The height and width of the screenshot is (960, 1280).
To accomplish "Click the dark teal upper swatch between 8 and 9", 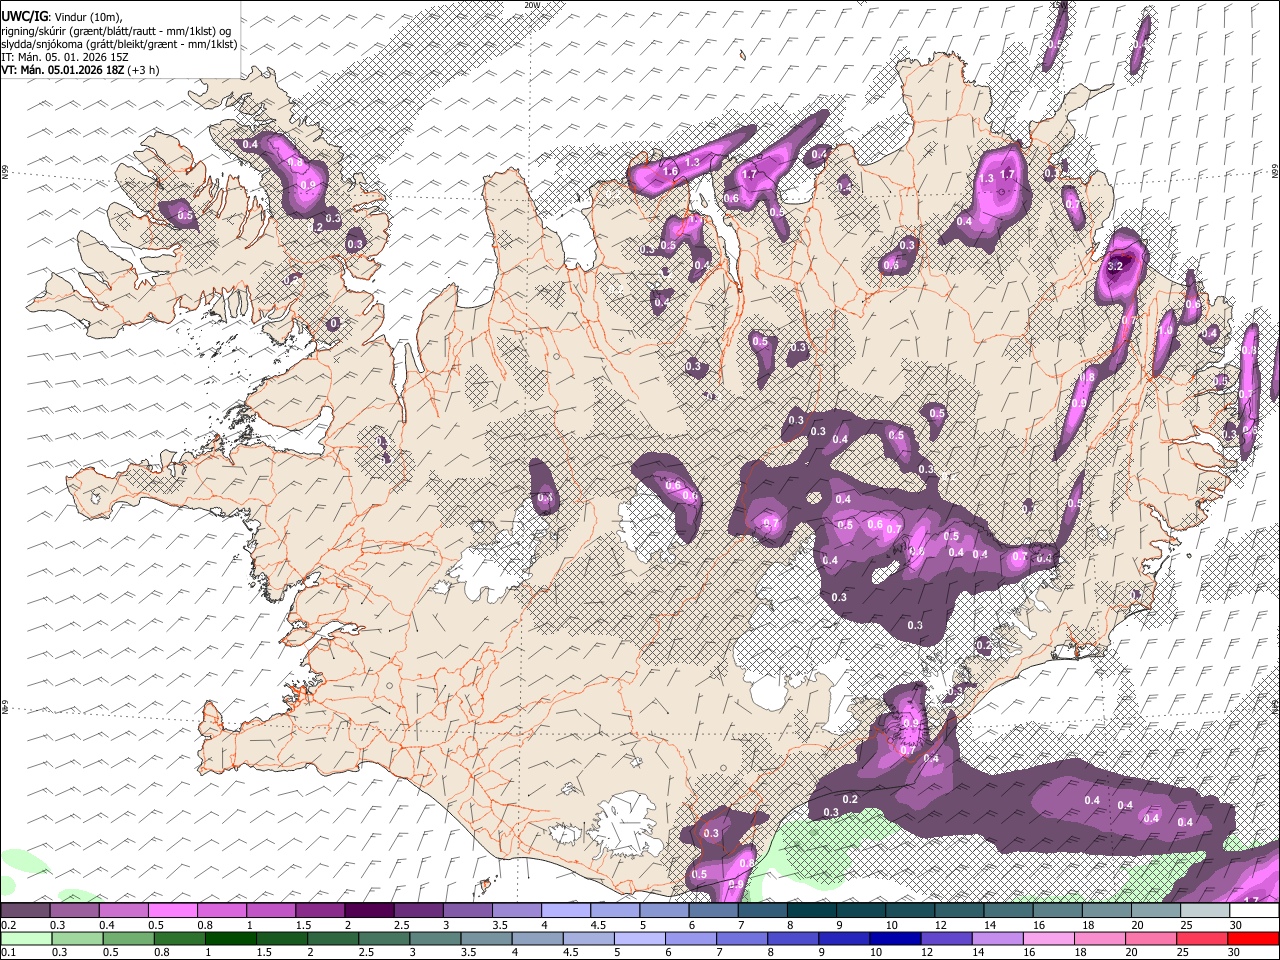I will pos(811,910).
